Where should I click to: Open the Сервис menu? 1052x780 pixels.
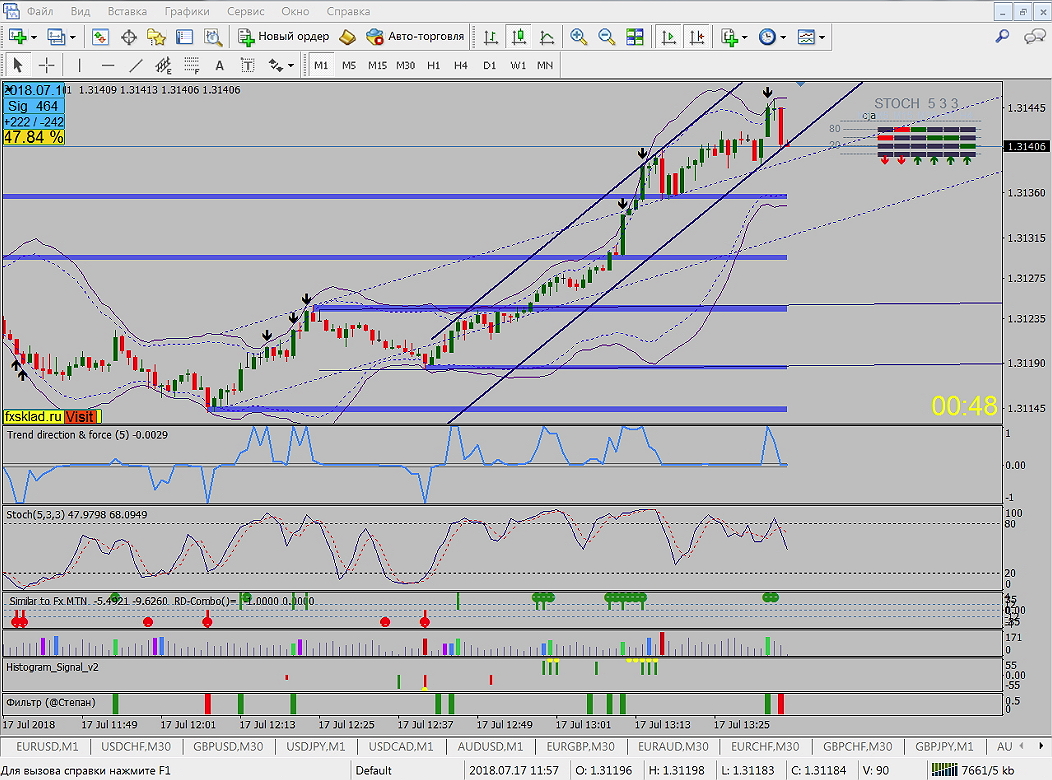[x=246, y=11]
